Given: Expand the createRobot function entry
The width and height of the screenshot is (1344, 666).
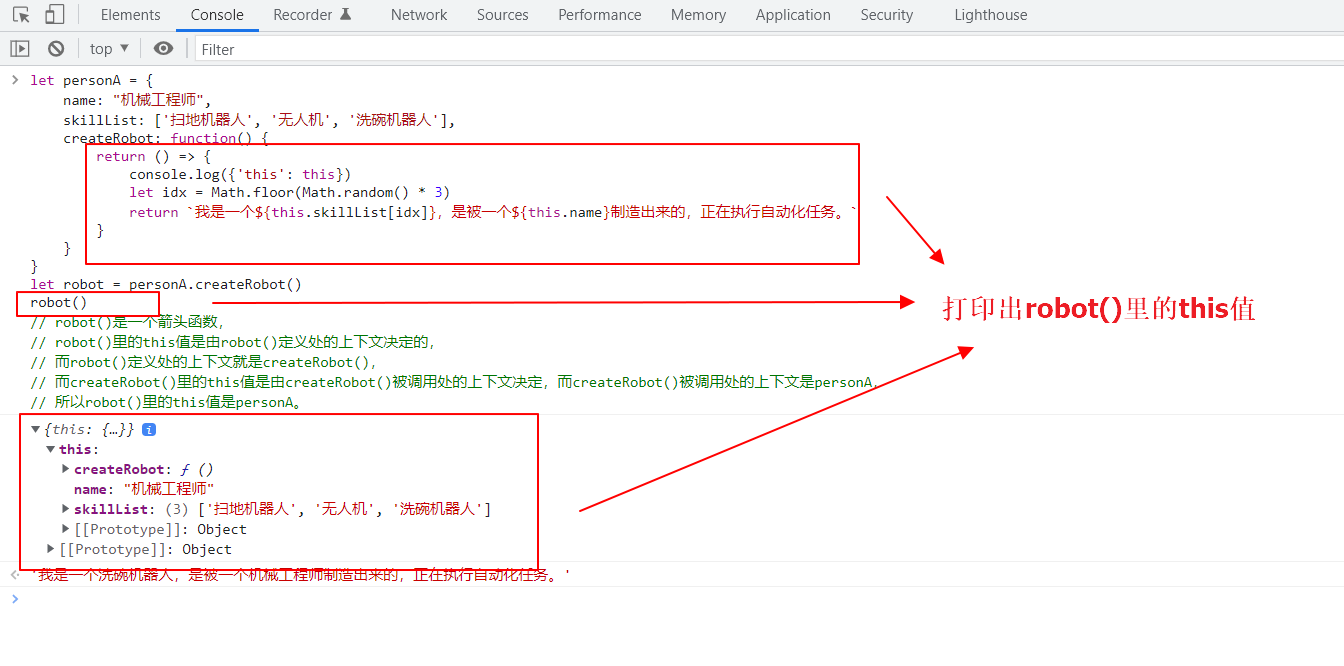Looking at the screenshot, I should point(65,469).
